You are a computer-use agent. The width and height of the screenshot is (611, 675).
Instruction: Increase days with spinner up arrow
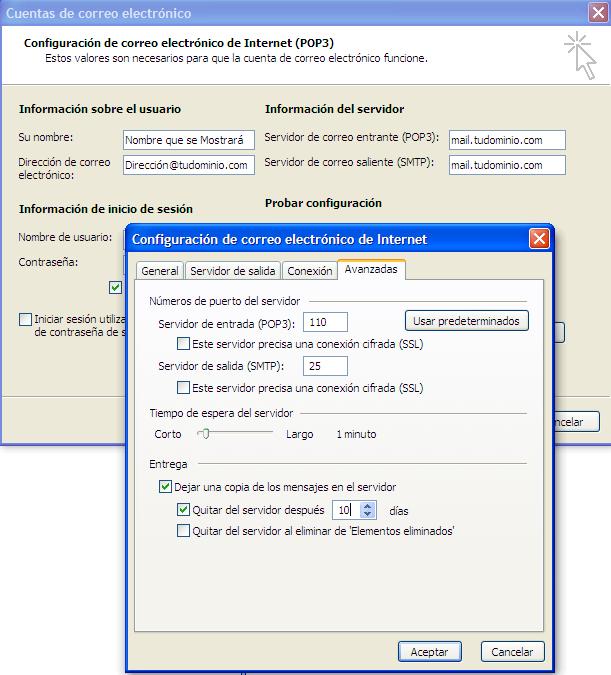[367, 506]
